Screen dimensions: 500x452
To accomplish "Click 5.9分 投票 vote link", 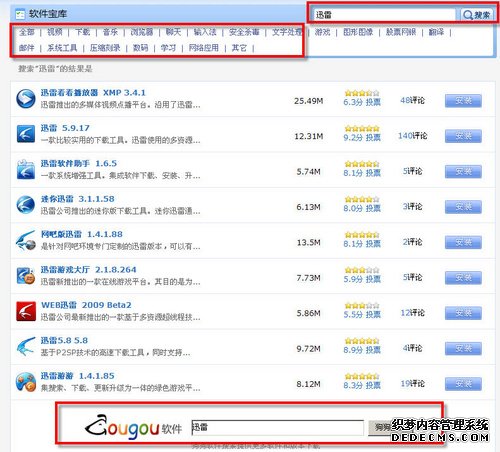I will point(362,279).
